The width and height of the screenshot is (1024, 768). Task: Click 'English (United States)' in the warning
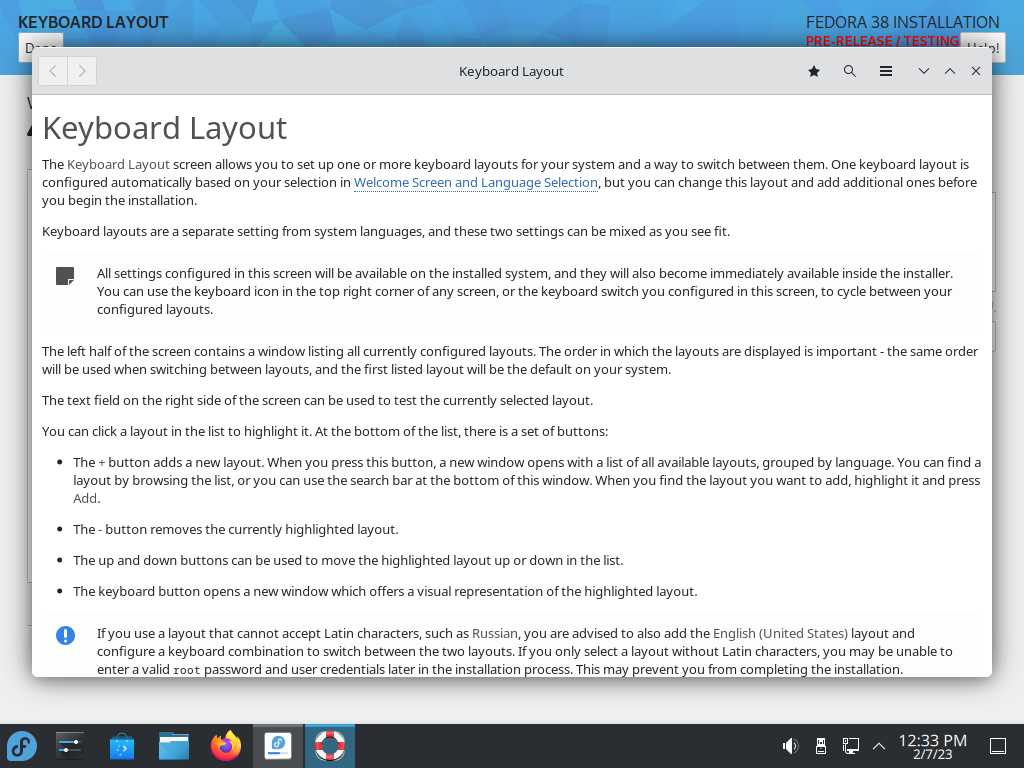(x=780, y=633)
